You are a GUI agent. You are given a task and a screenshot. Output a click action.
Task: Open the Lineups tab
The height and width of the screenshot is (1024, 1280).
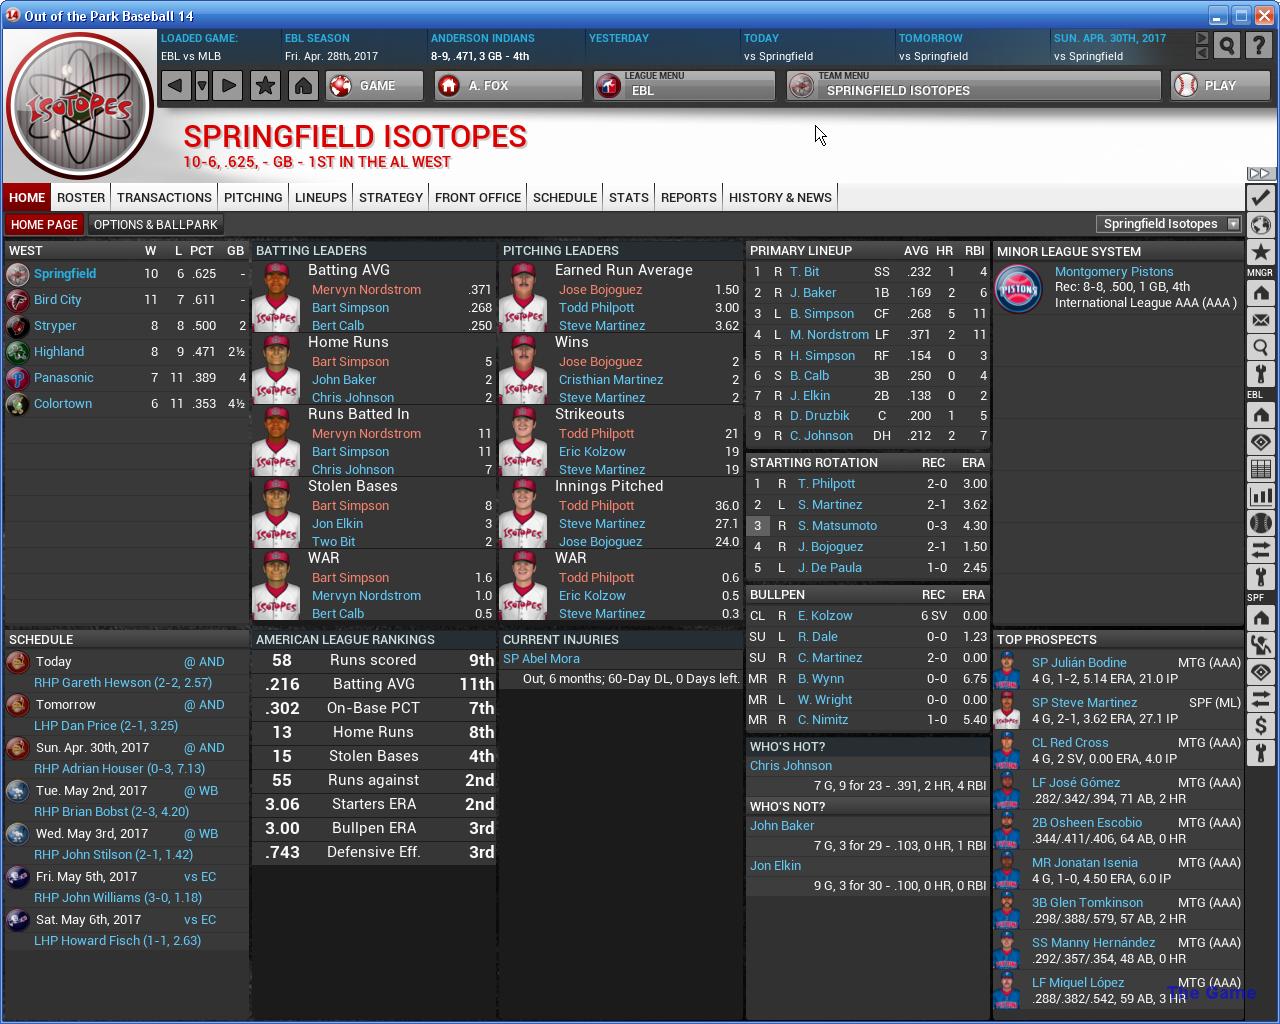pyautogui.click(x=321, y=197)
